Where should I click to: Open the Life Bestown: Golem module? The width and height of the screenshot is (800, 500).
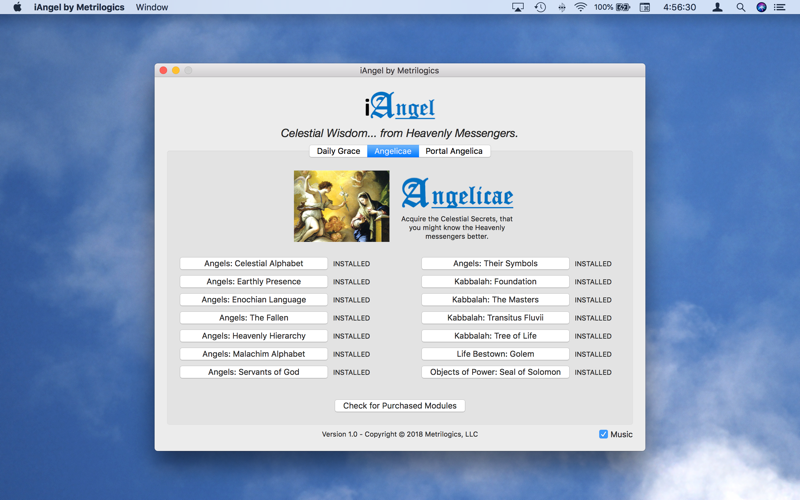pyautogui.click(x=495, y=354)
